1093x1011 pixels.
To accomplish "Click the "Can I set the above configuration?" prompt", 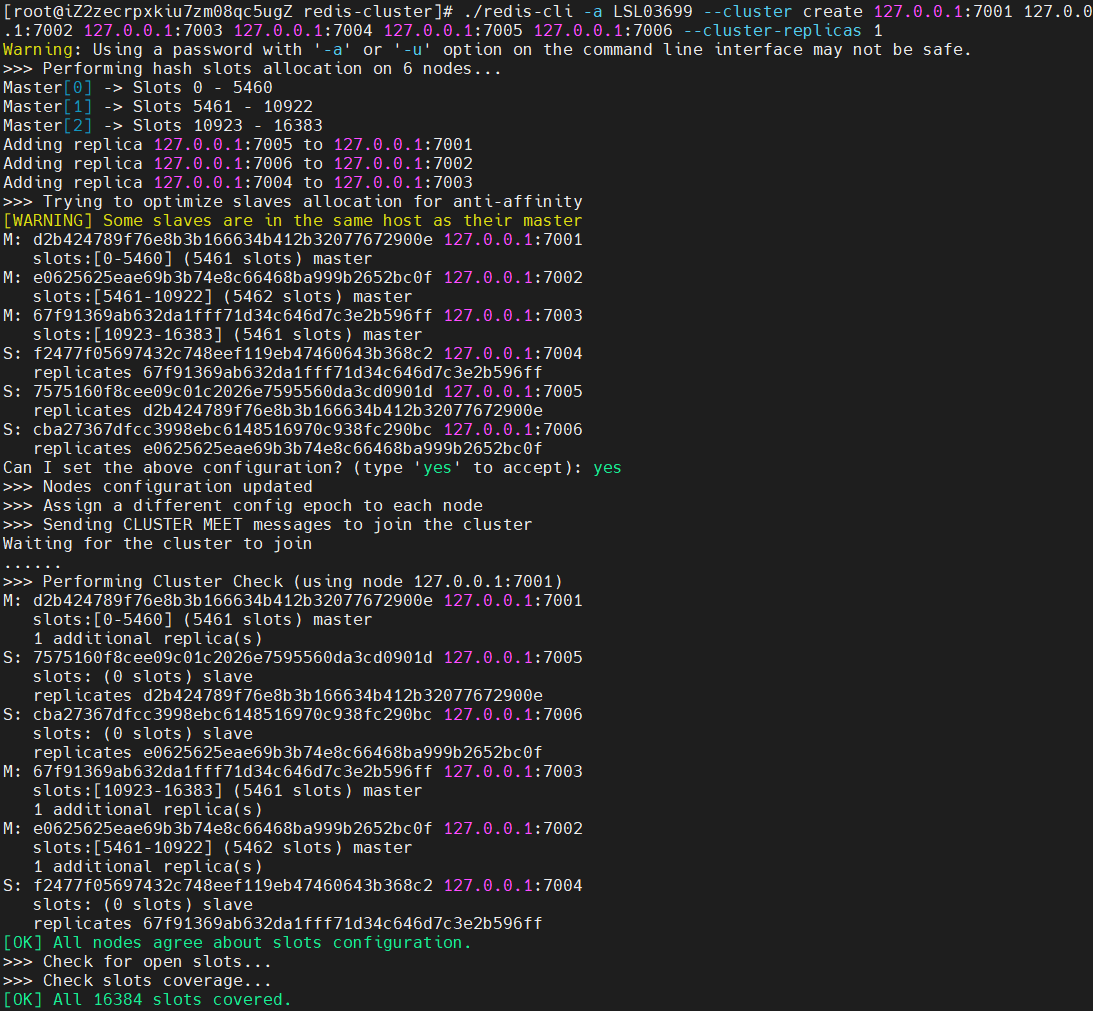I will pyautogui.click(x=293, y=468).
